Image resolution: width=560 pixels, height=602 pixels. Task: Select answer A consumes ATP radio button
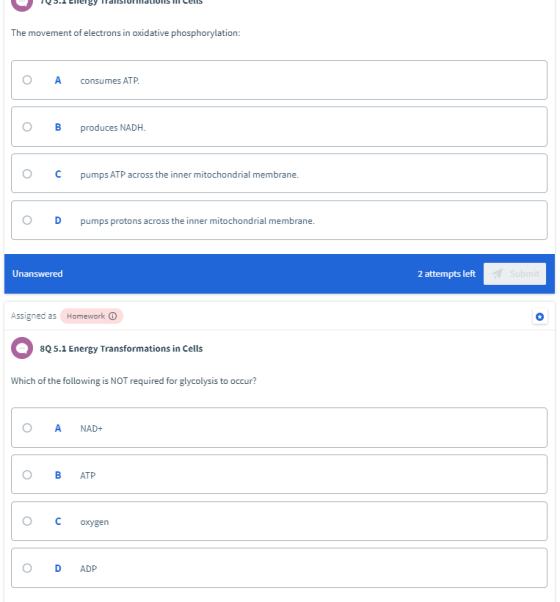(x=27, y=80)
